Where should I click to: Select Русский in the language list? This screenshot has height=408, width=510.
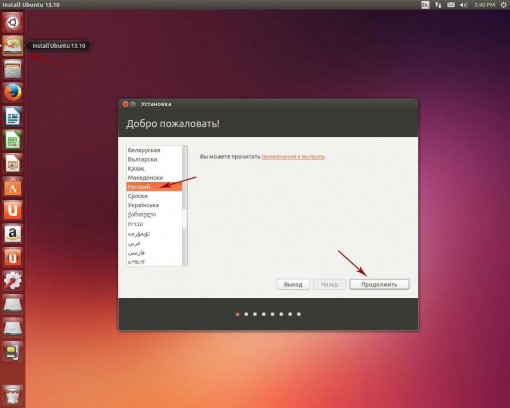pyautogui.click(x=154, y=187)
